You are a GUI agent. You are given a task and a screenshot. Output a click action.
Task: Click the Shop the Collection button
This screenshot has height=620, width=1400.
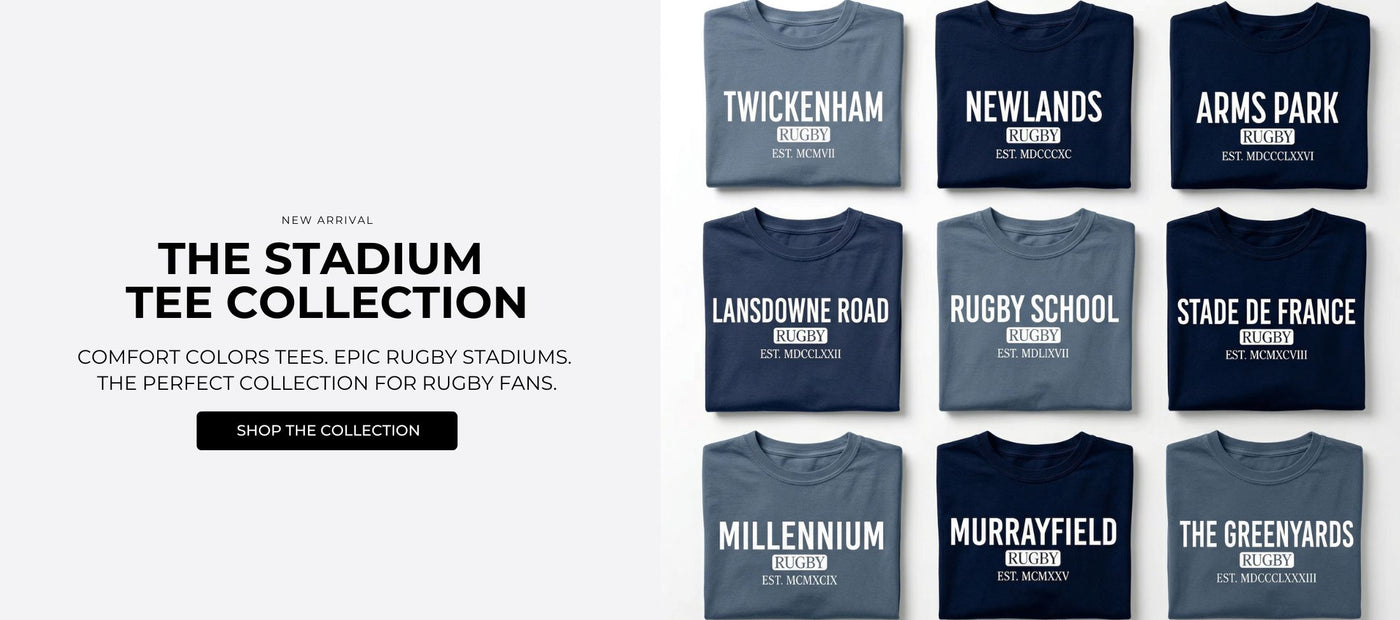click(327, 431)
